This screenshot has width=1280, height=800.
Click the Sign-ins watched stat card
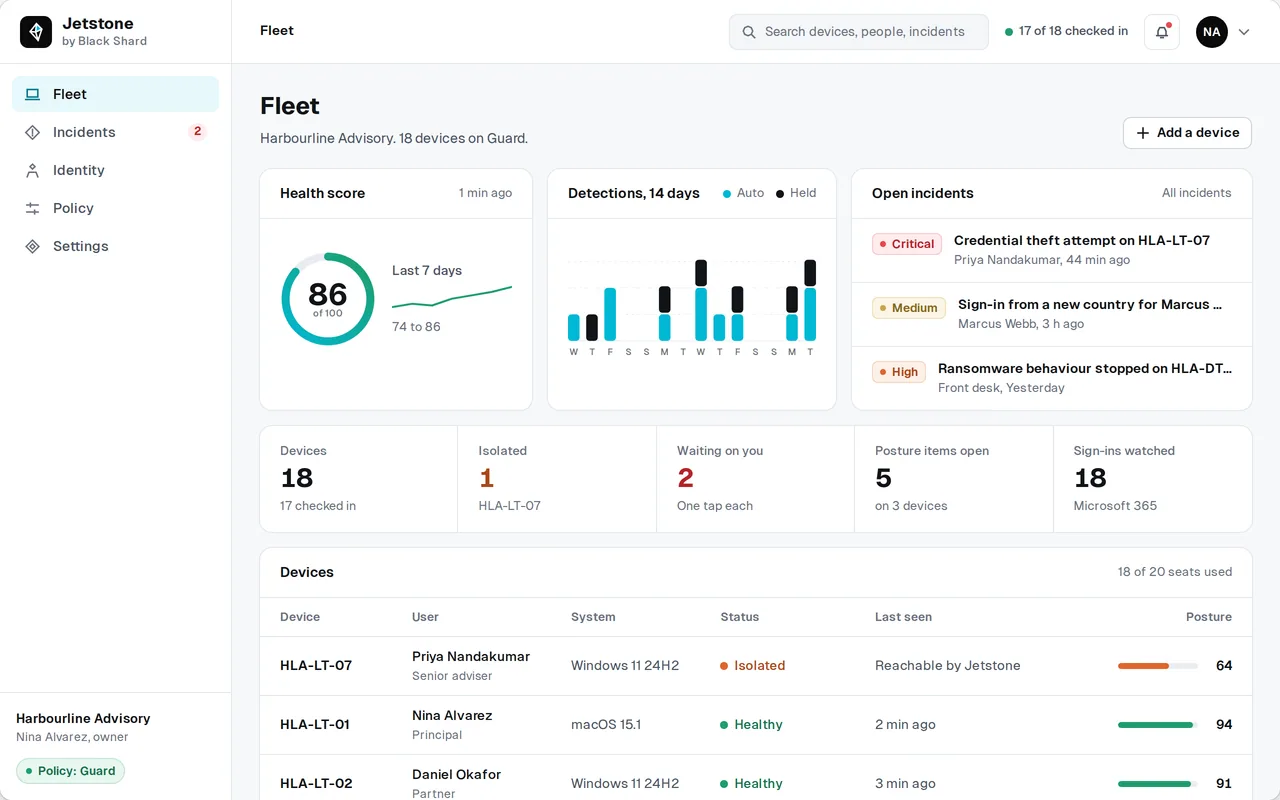[x=1152, y=479]
